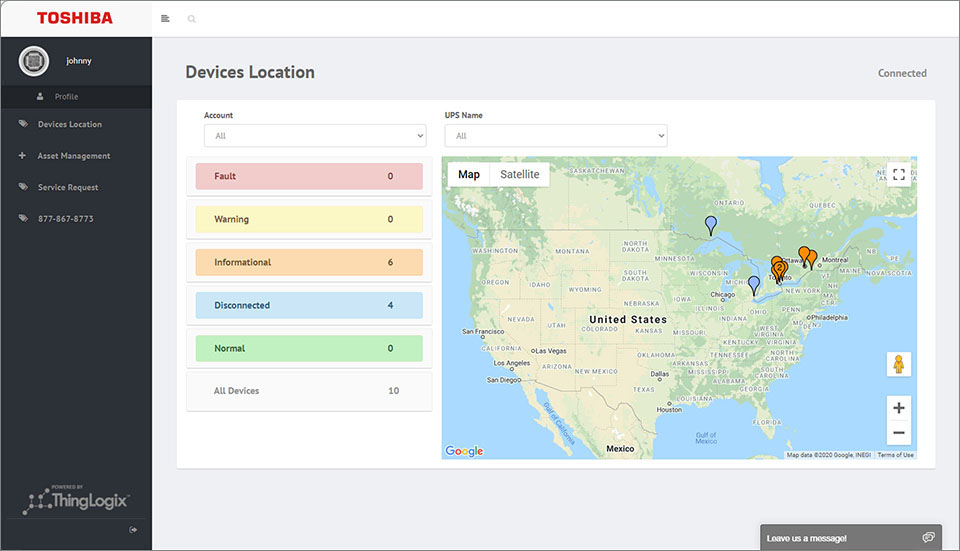Select the Informational status row
Image resolution: width=960 pixels, height=551 pixels.
(309, 262)
